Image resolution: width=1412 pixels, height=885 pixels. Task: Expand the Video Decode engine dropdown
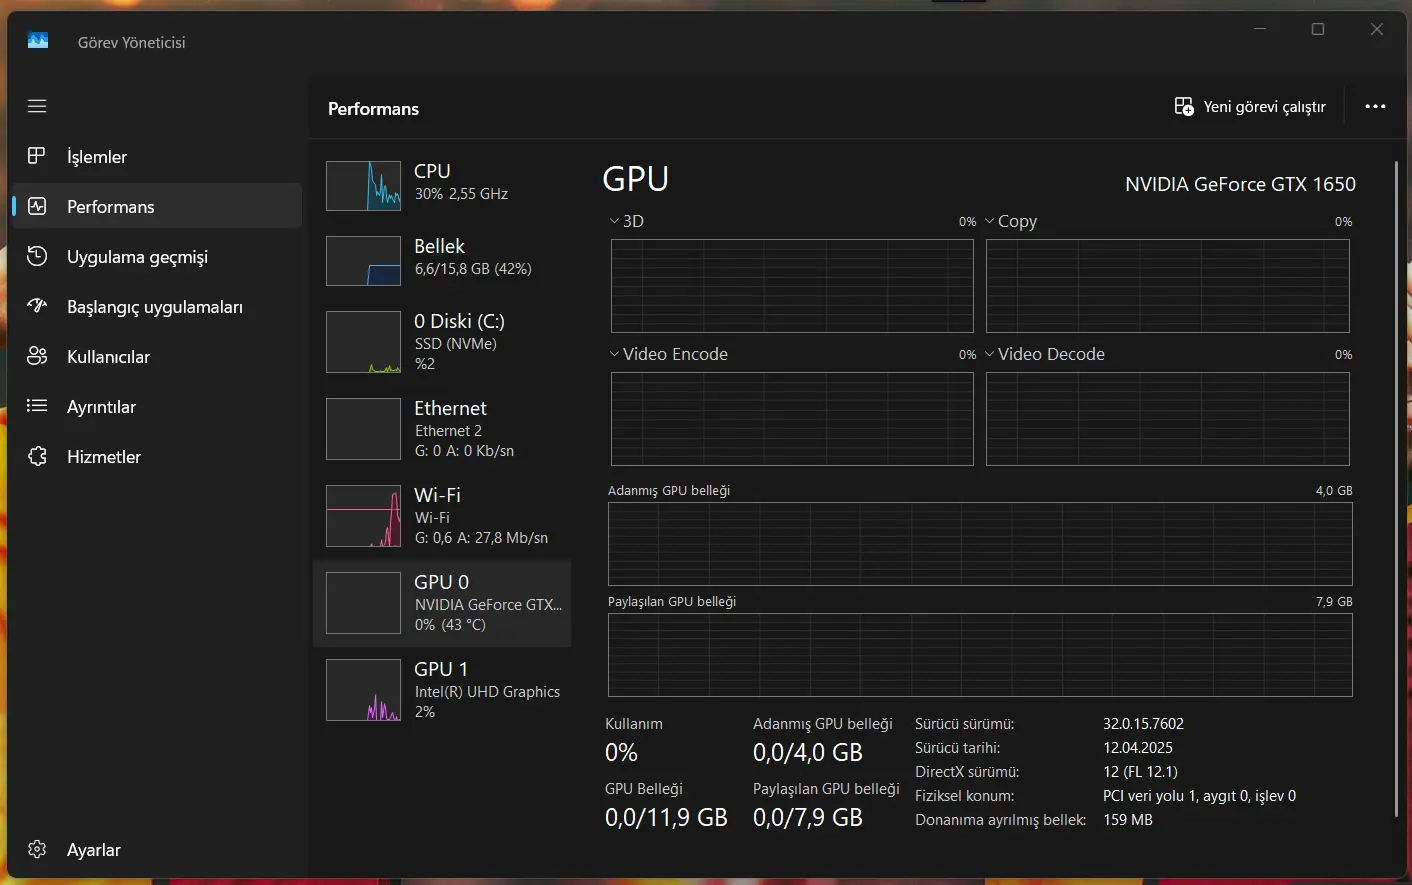(989, 354)
